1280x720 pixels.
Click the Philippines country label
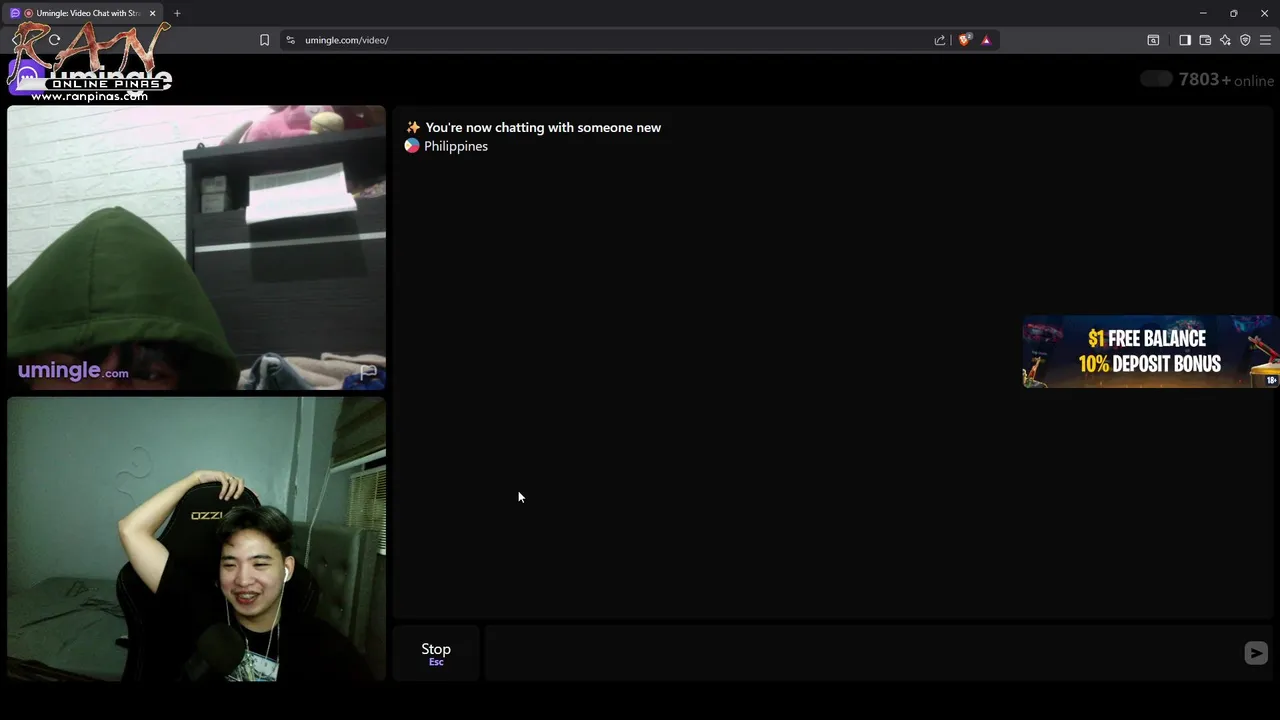(x=456, y=146)
